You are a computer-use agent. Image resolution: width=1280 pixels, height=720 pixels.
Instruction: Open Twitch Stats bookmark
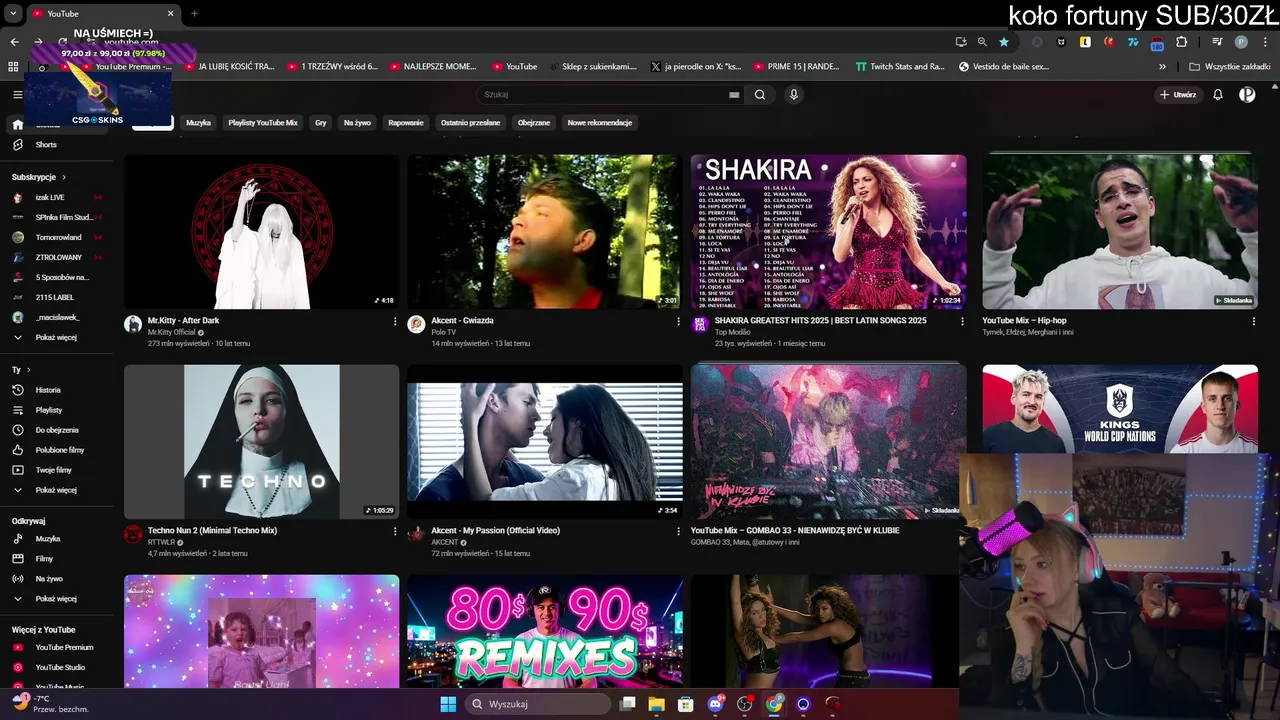point(900,67)
